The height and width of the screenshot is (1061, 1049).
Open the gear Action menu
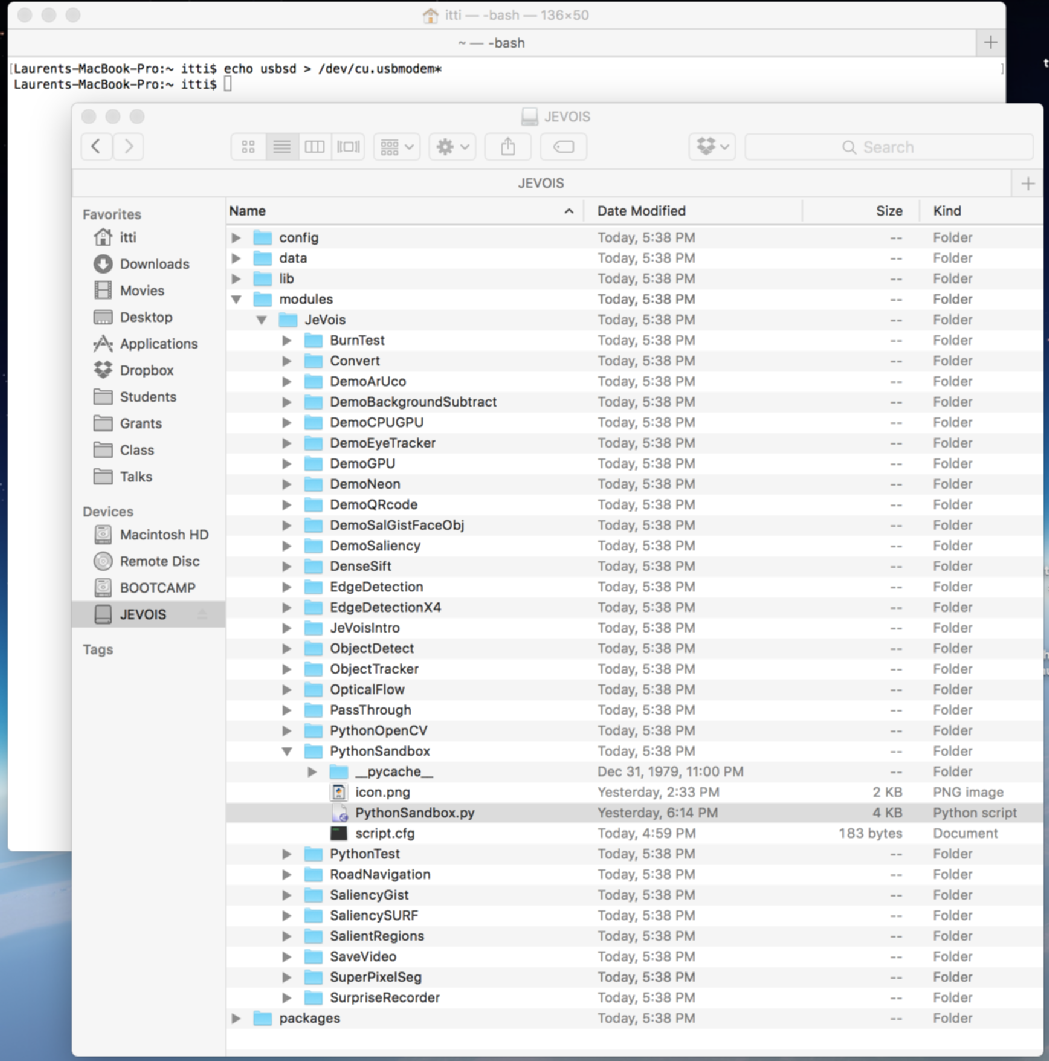(x=453, y=147)
